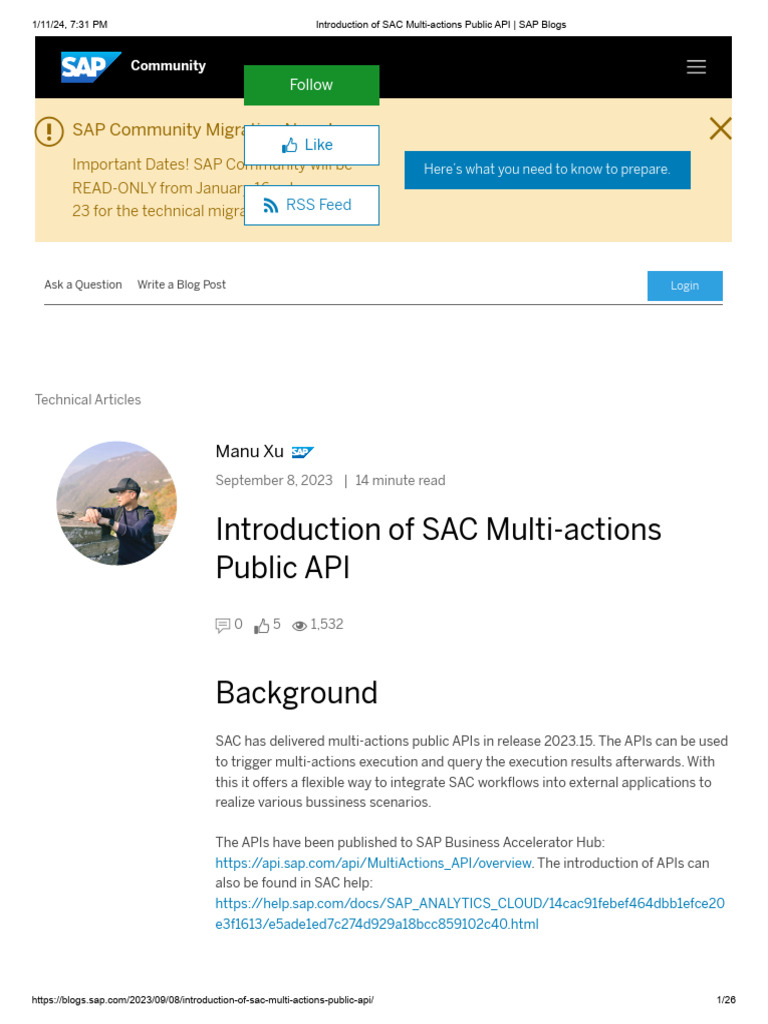Open the help.sap.com SAP Analytics Cloud docs link
768x1024 pixels.
pos(469,904)
